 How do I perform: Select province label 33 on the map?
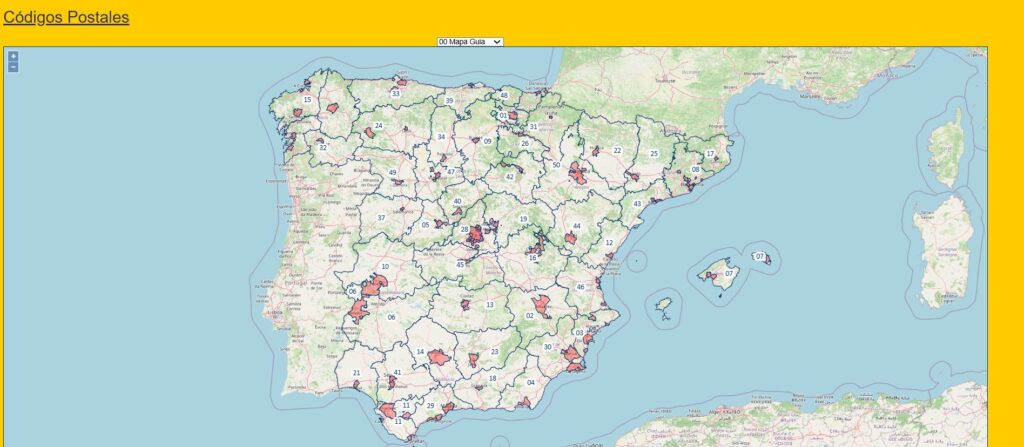(x=395, y=94)
